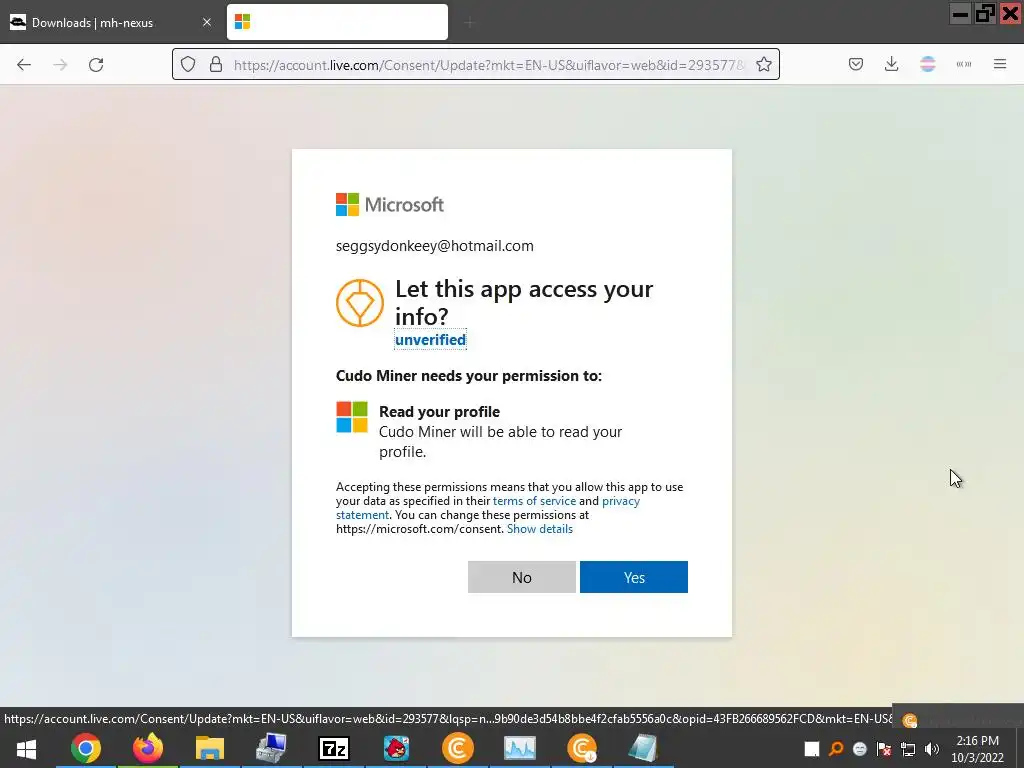
Task: Open the performance graph taskbar app
Action: coord(520,748)
